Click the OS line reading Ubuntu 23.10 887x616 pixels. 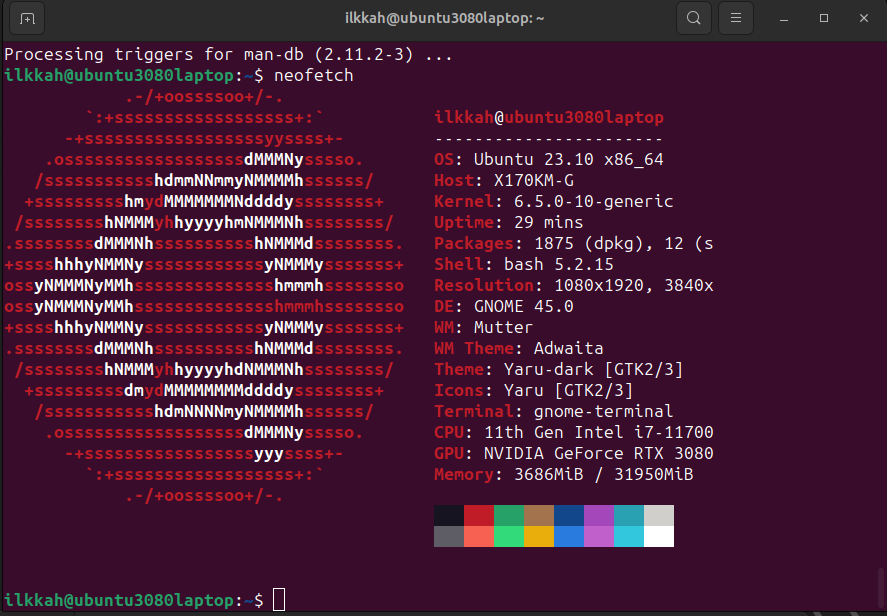tap(549, 160)
